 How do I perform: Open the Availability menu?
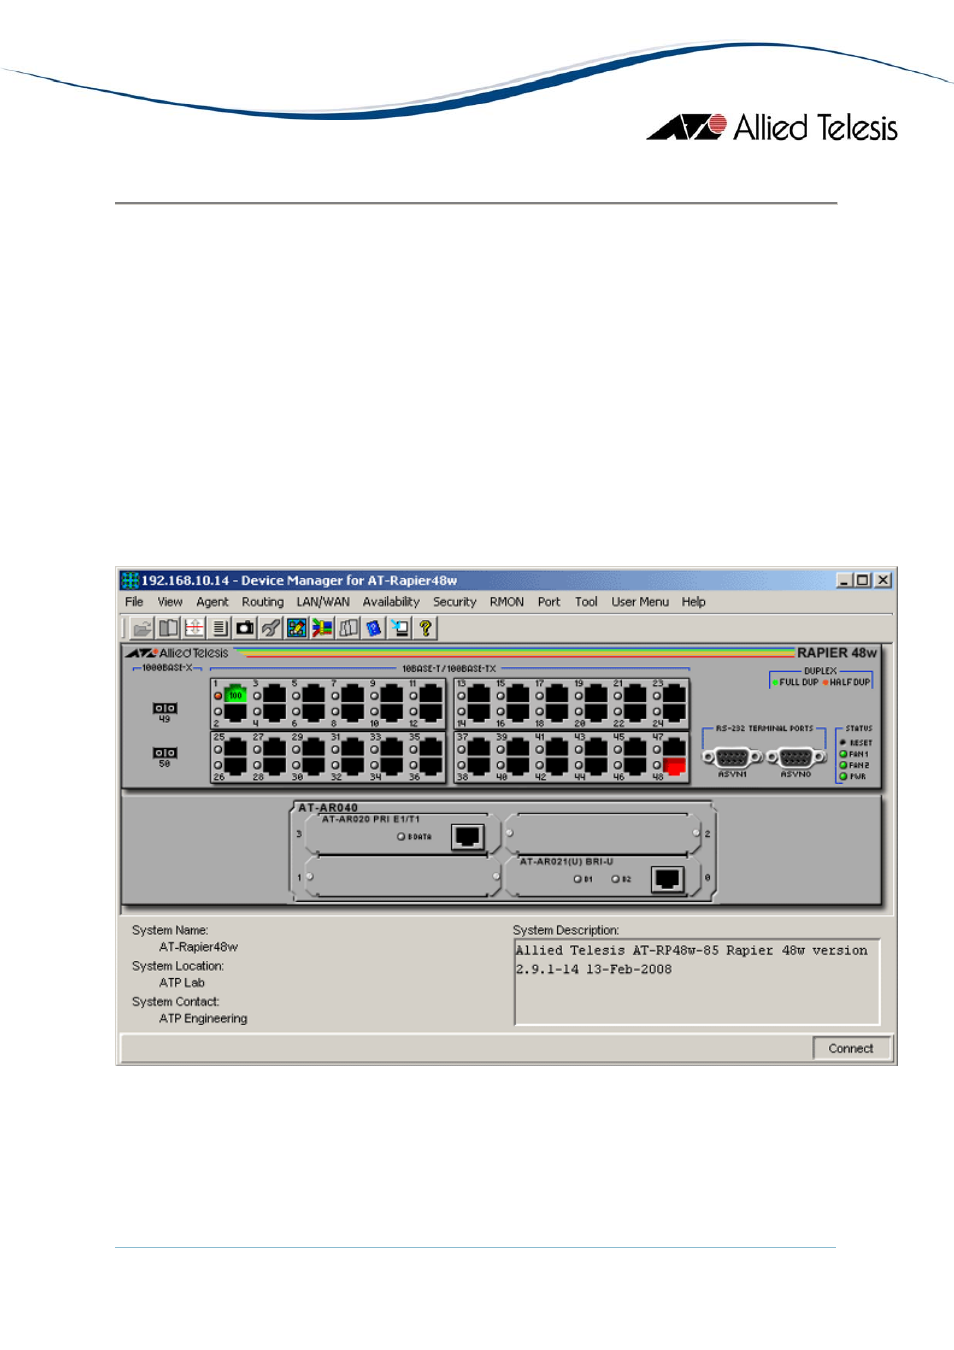click(391, 602)
